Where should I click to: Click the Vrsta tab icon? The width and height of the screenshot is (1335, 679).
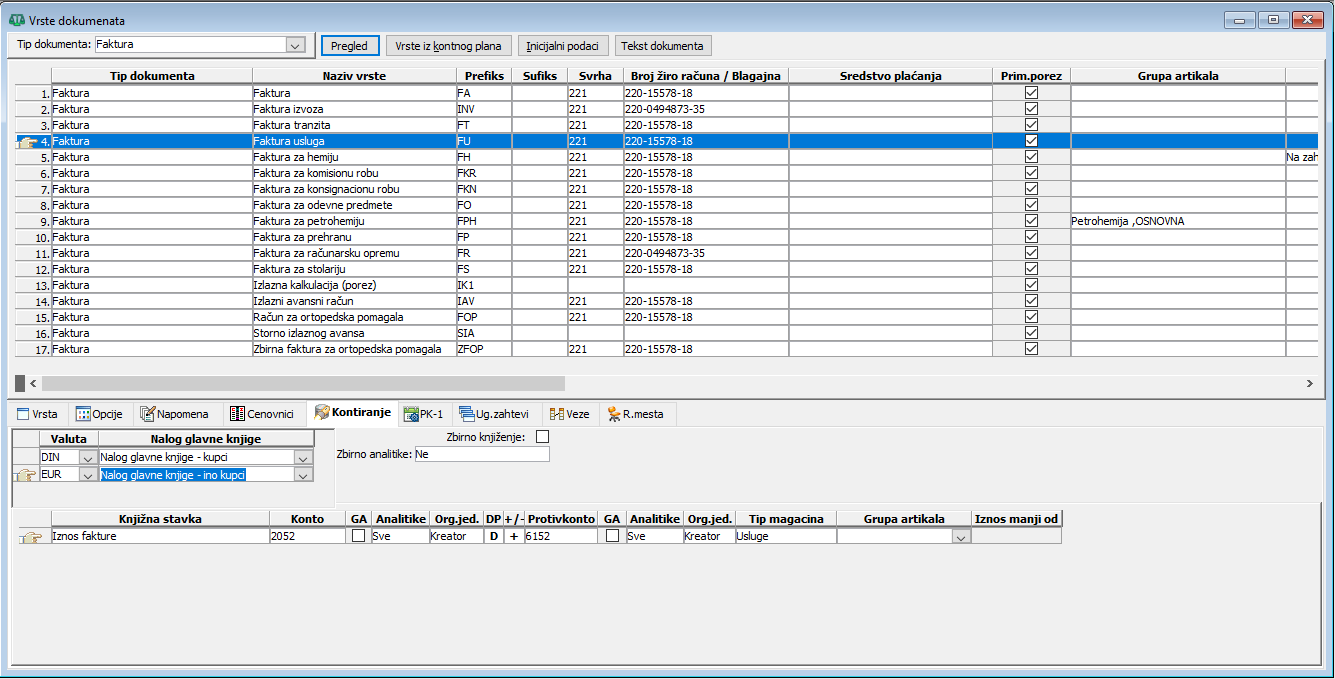tap(23, 414)
